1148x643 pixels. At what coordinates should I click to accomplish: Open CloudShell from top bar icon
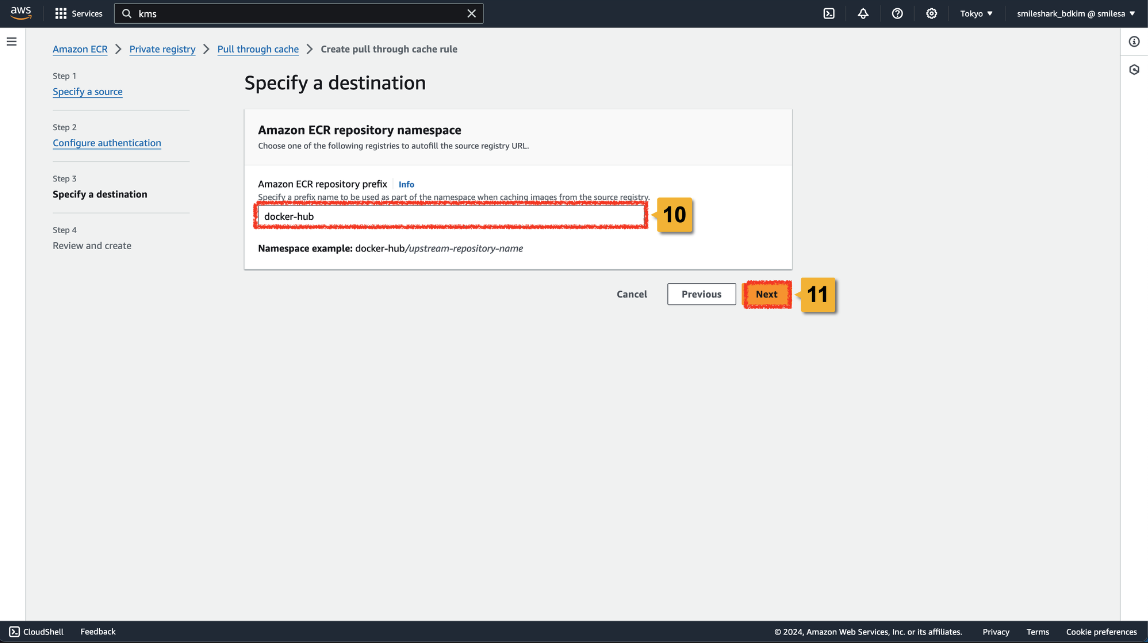pyautogui.click(x=829, y=14)
